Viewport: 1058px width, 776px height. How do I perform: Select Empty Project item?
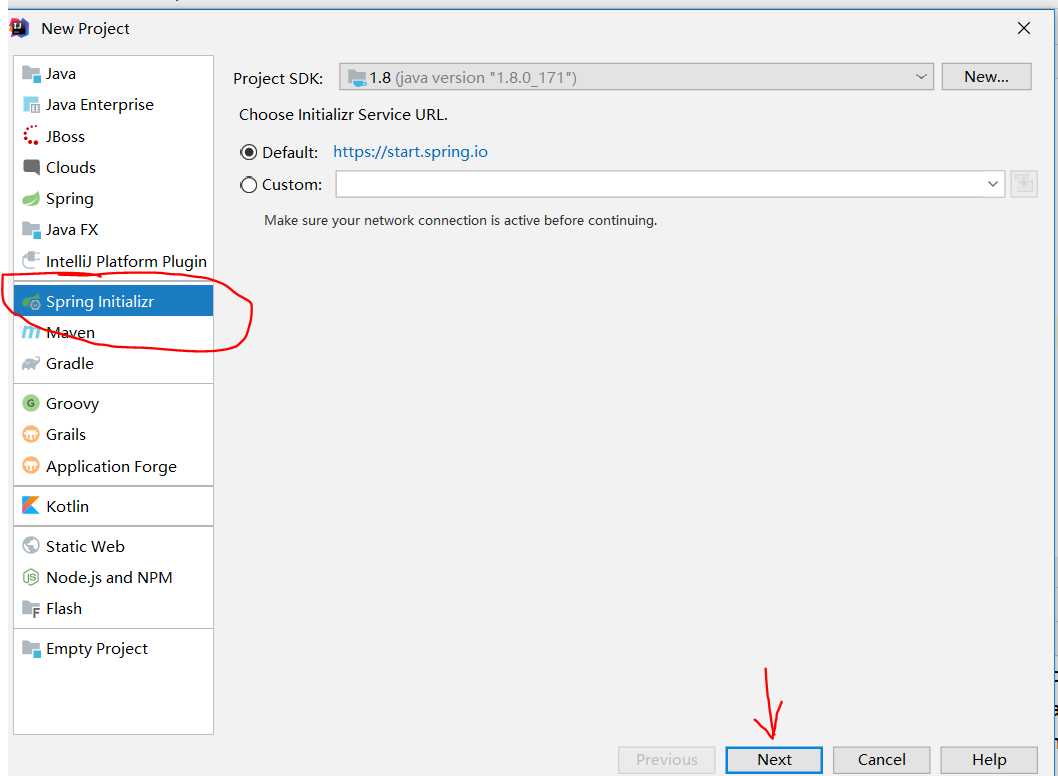(x=113, y=648)
